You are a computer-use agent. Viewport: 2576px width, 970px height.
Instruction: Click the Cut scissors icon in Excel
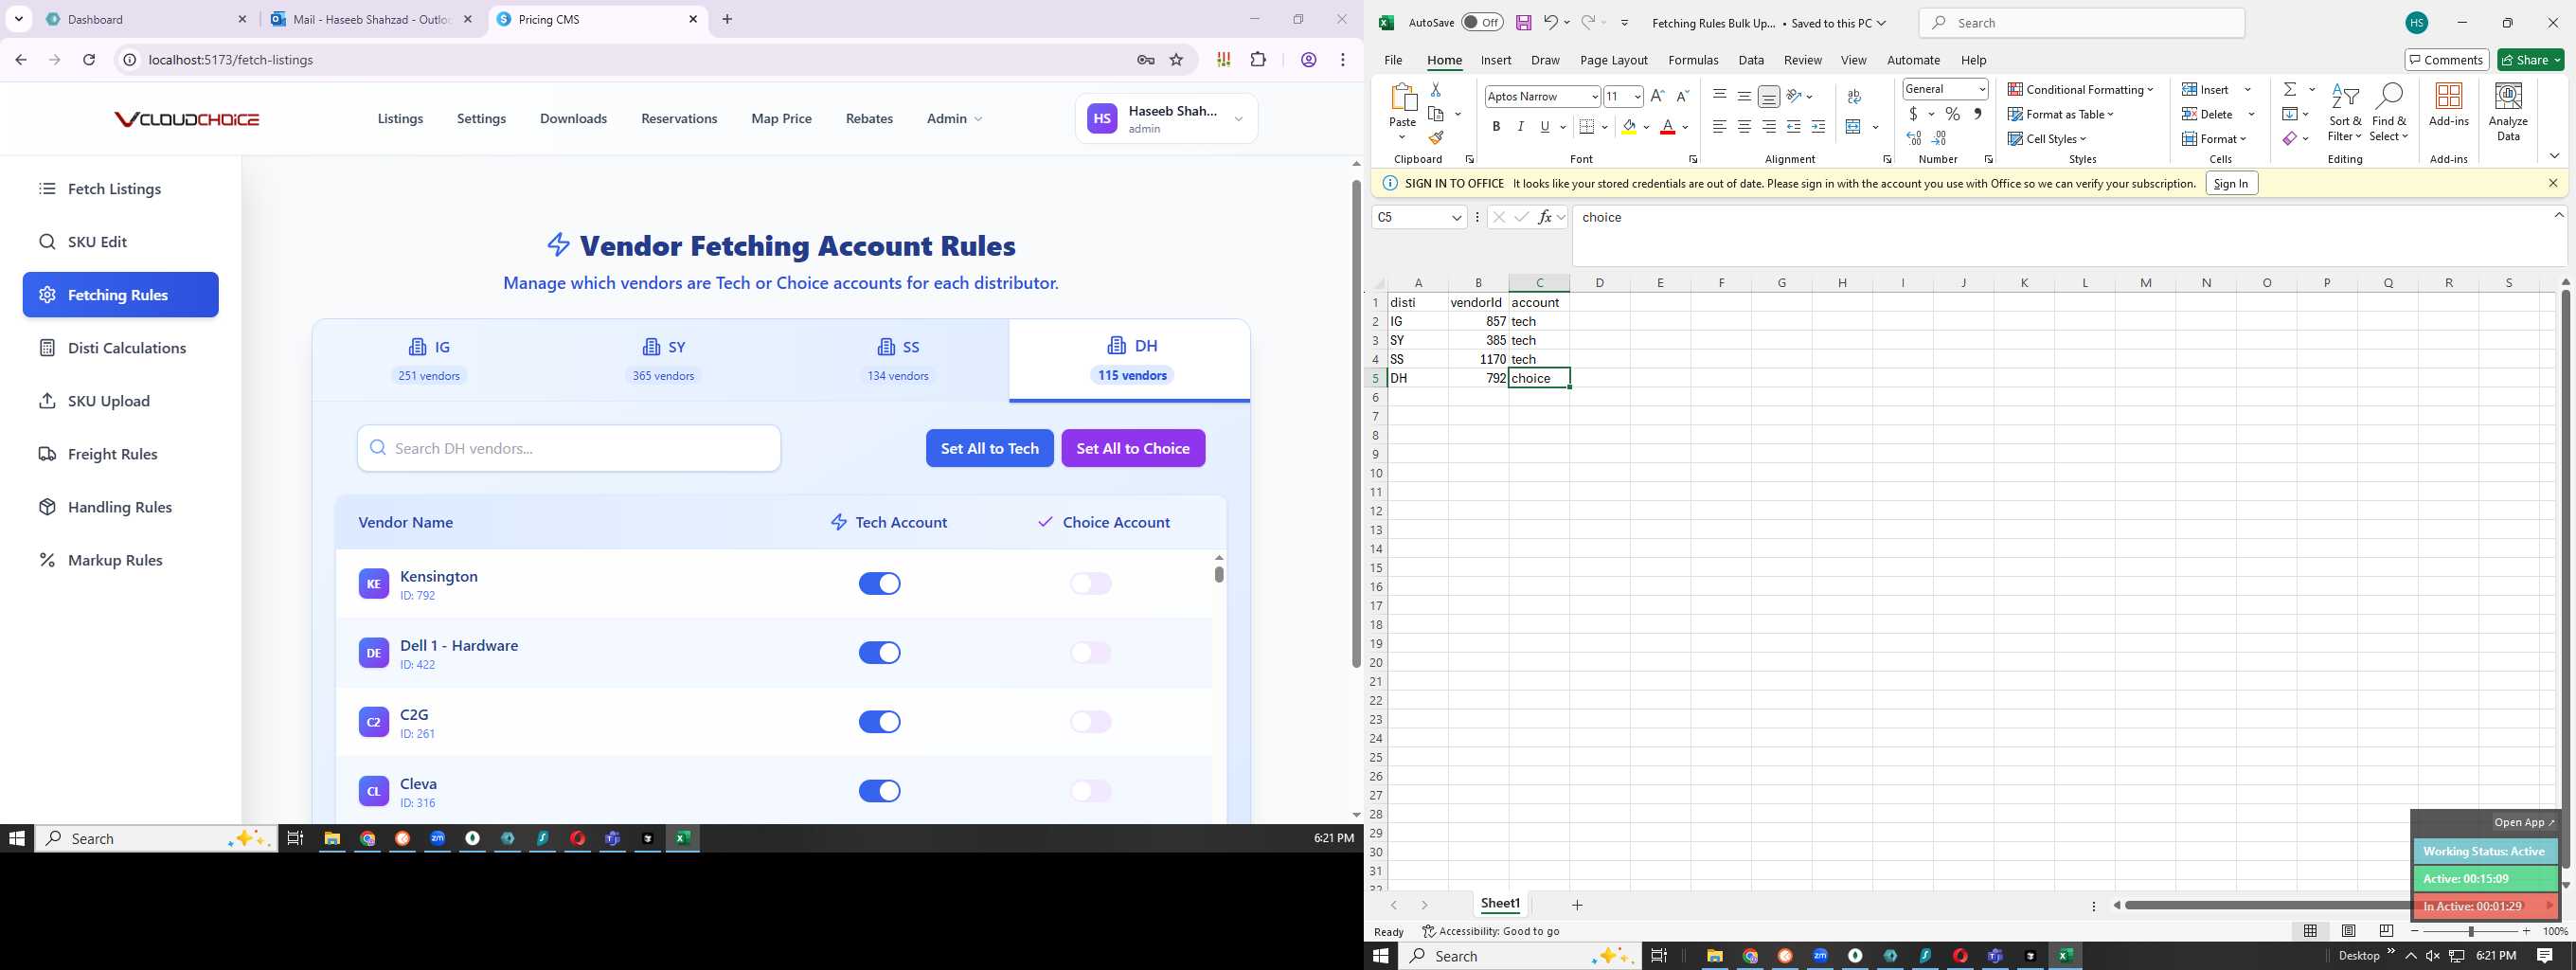click(1436, 90)
